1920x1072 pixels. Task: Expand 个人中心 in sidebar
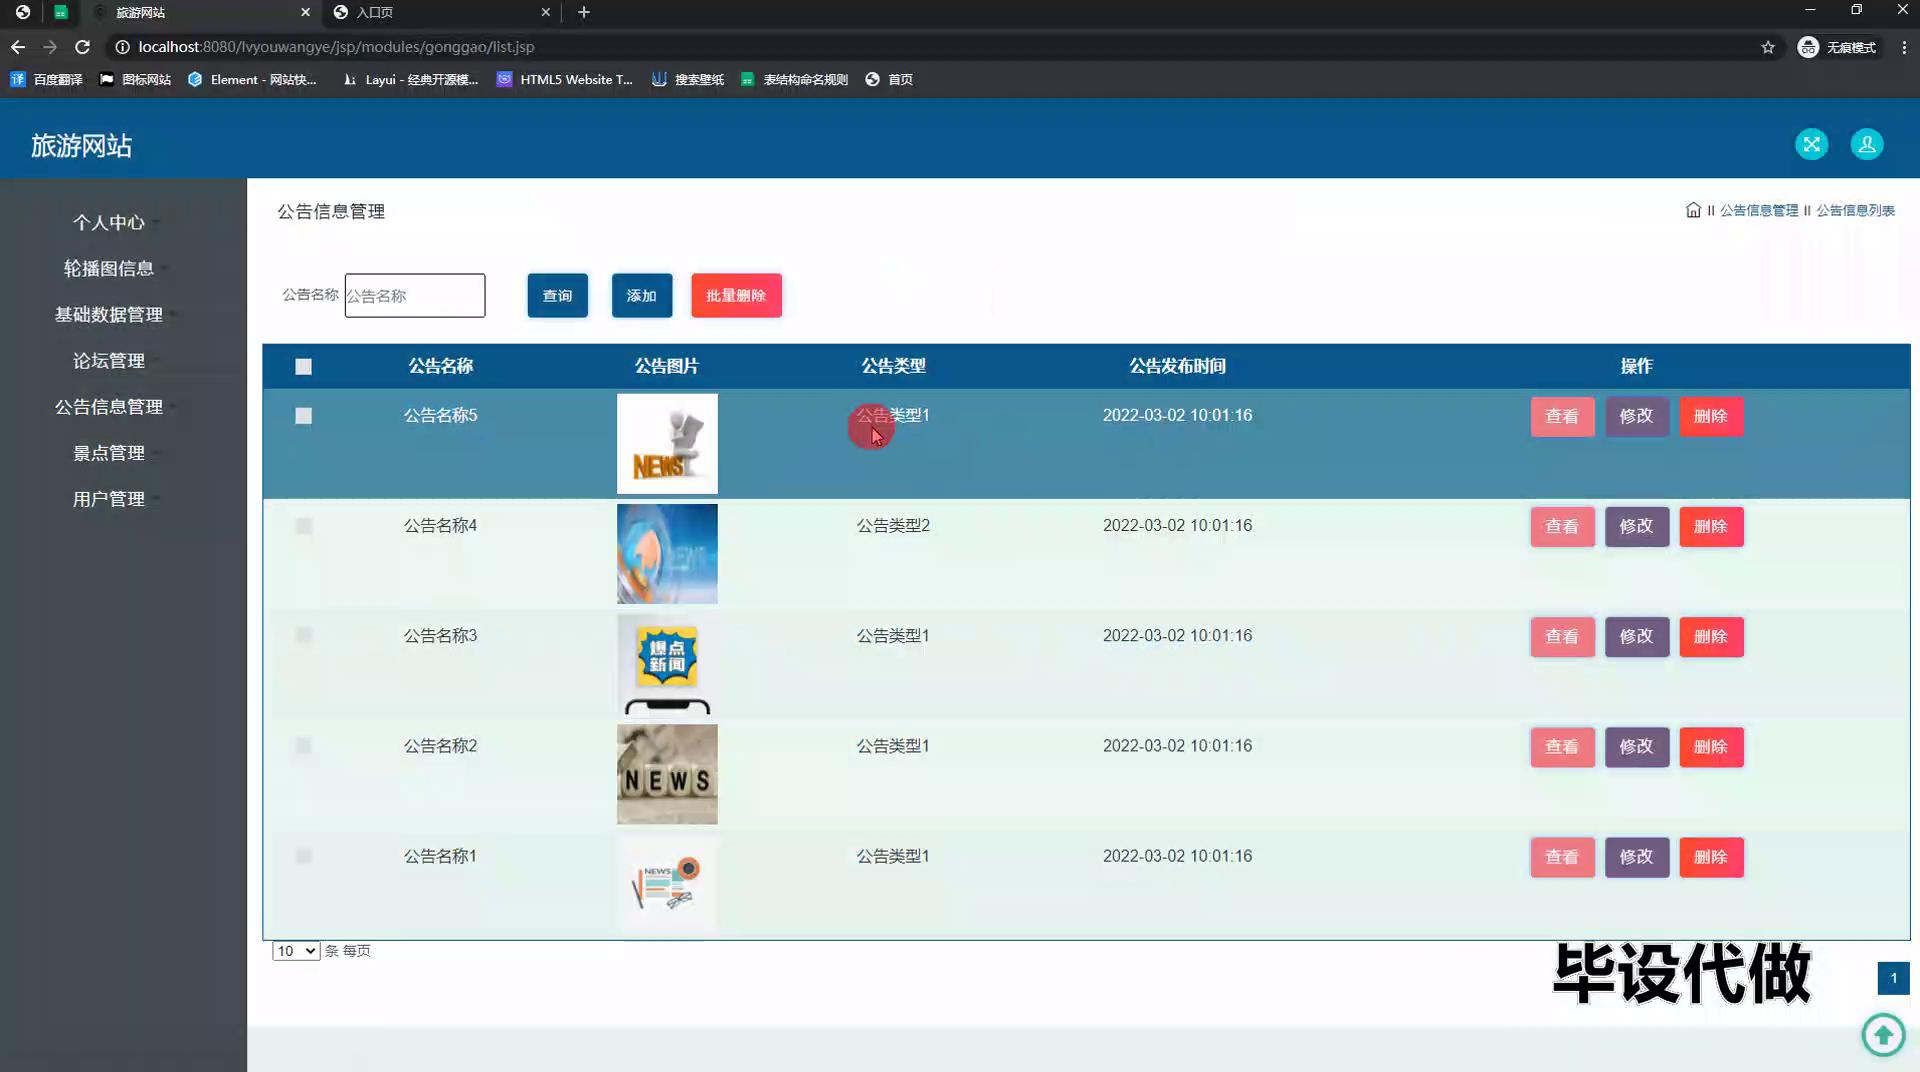coord(109,222)
